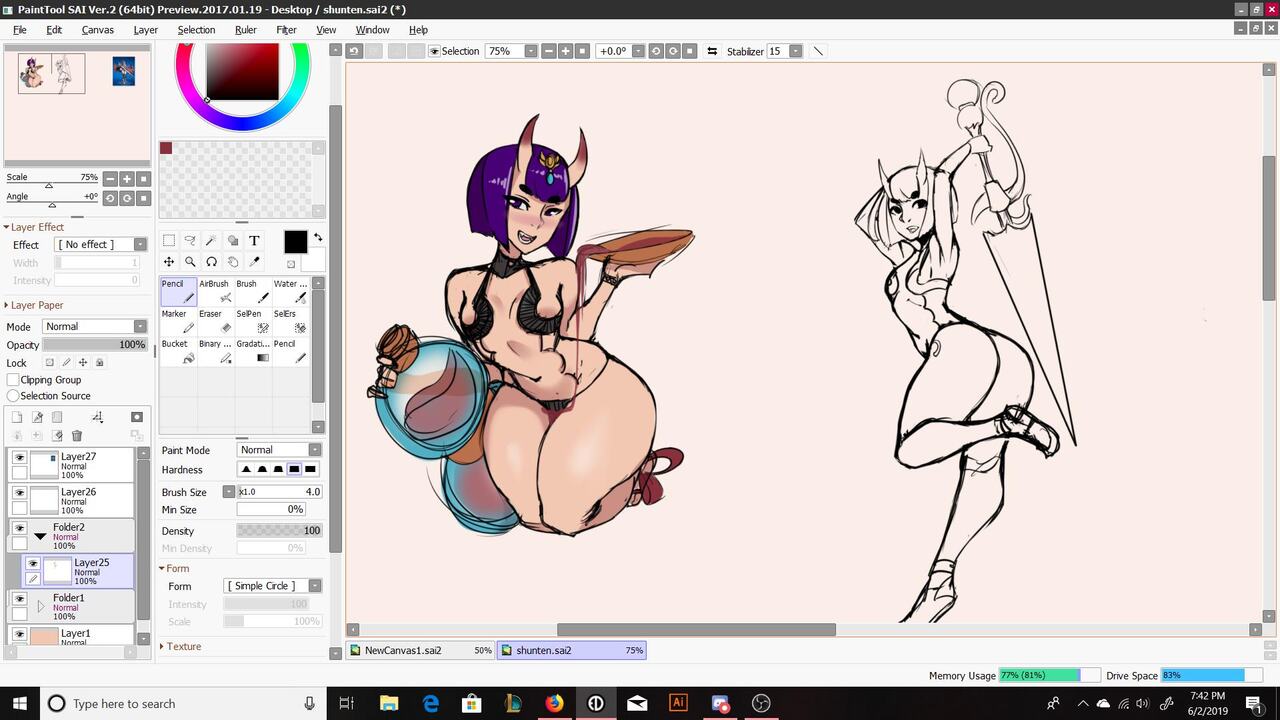Select the AirBrush tool
This screenshot has width=1280, height=720.
(215, 291)
